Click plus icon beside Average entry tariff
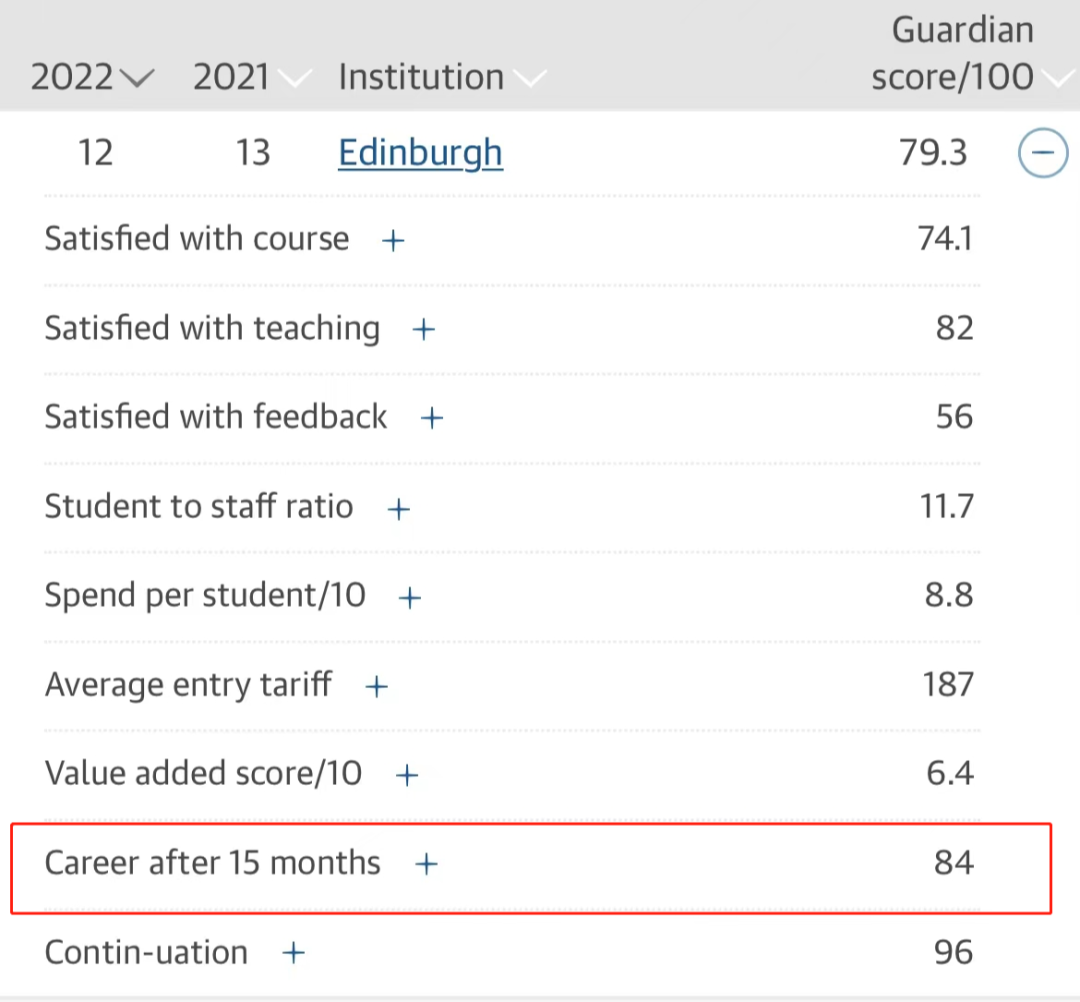1080x1002 pixels. click(377, 687)
